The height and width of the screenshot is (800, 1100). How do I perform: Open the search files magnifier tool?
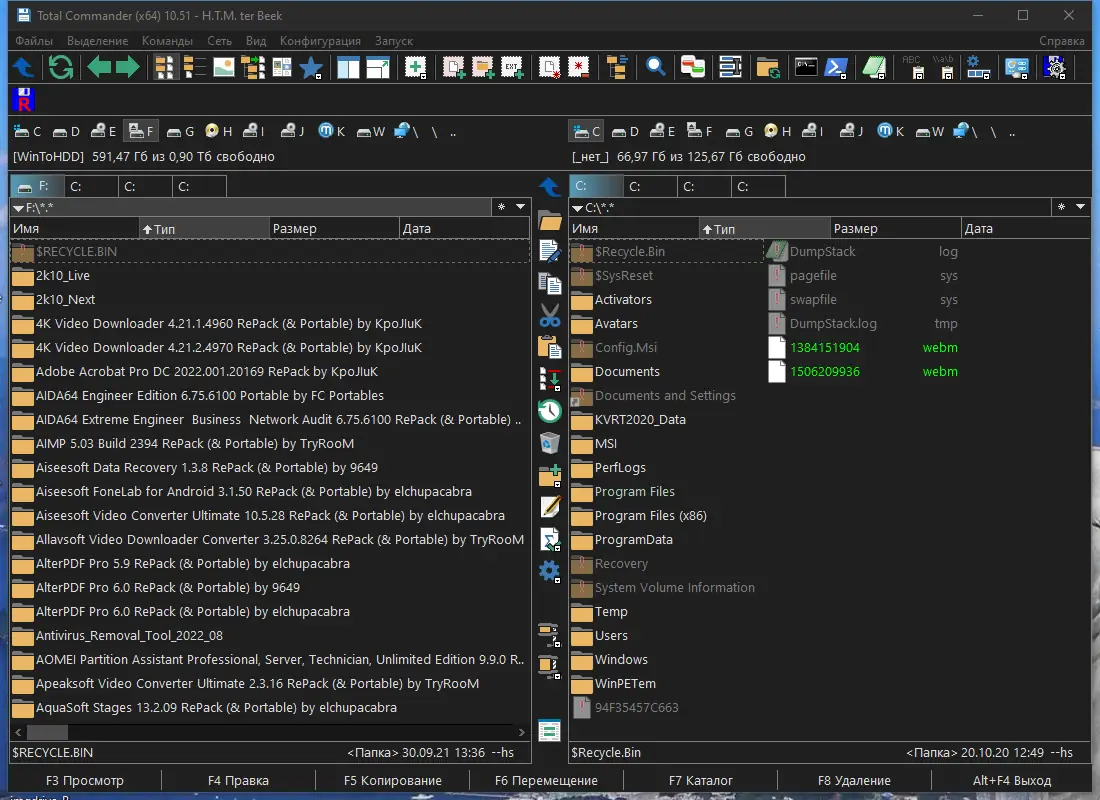point(655,67)
